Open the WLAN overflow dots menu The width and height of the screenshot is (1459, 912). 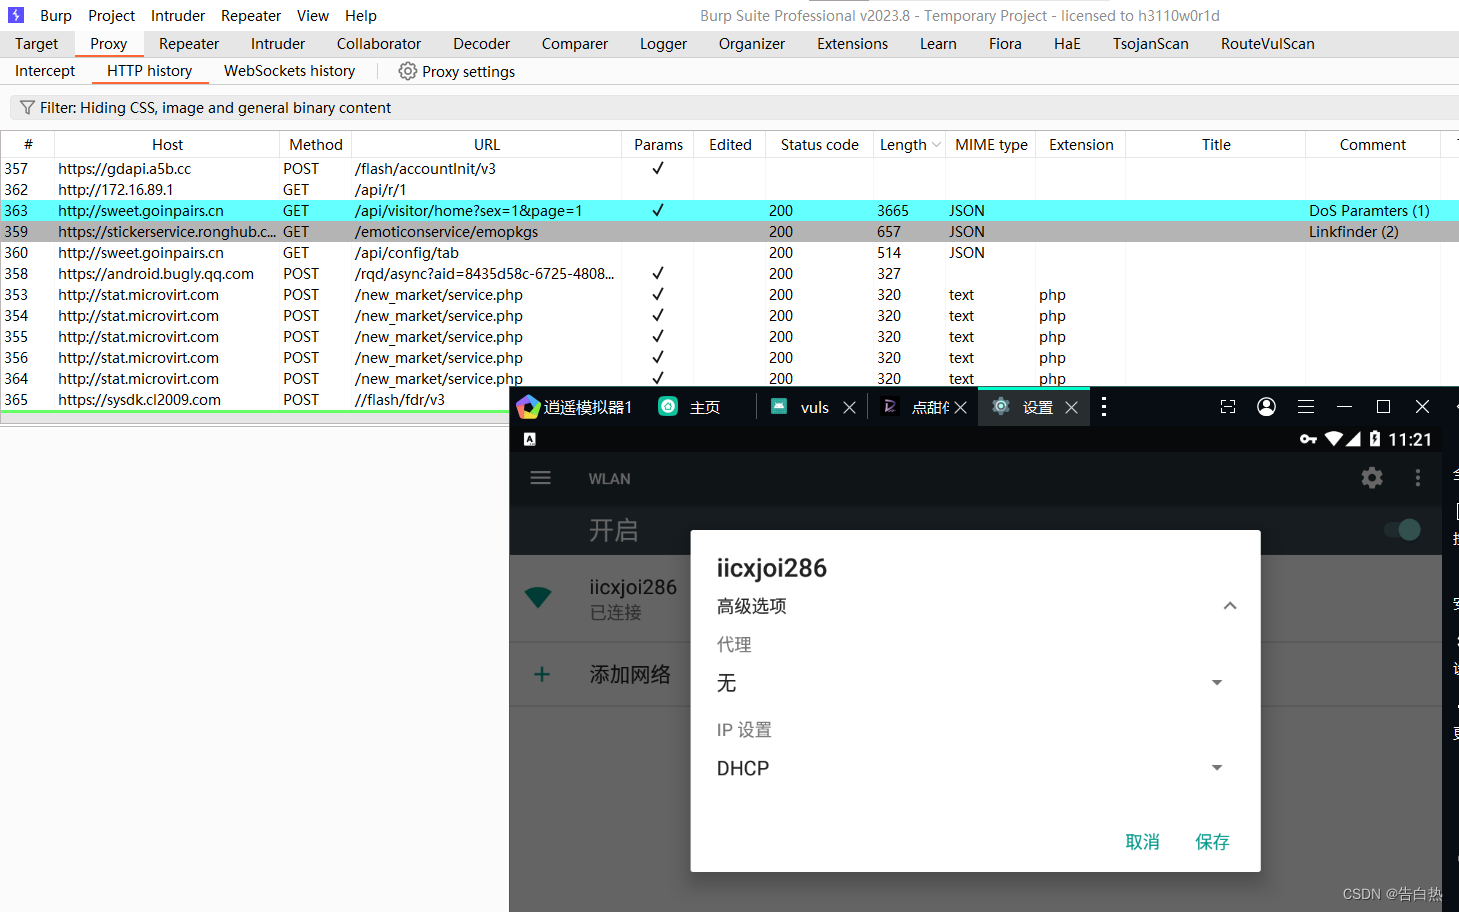pyautogui.click(x=1417, y=478)
